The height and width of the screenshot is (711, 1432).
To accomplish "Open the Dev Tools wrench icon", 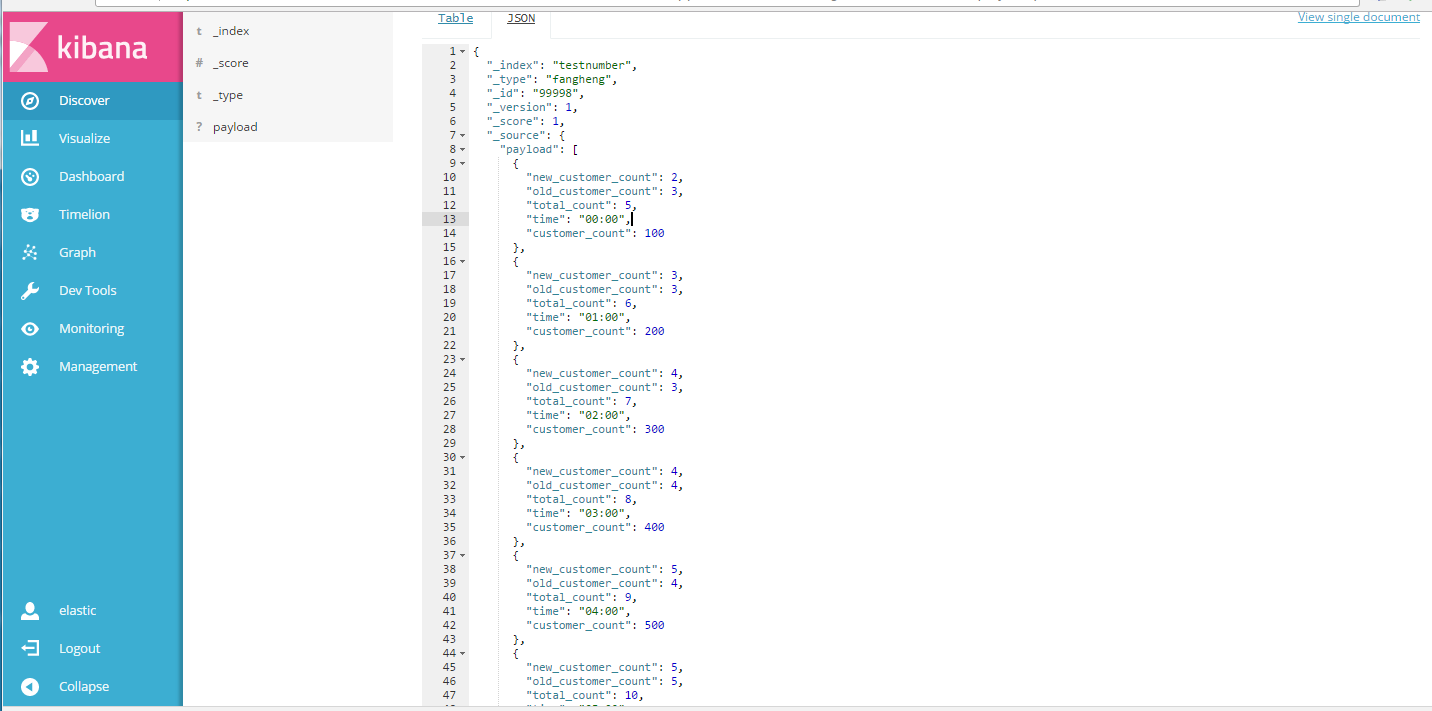I will pyautogui.click(x=30, y=290).
